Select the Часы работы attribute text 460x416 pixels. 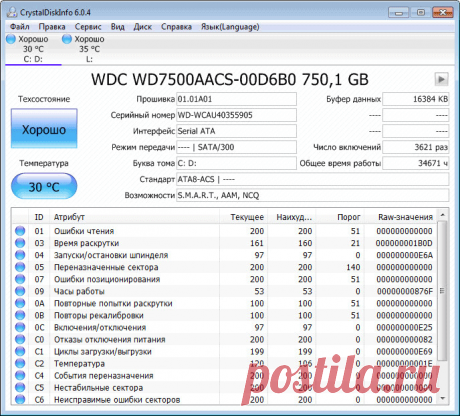tap(79, 291)
